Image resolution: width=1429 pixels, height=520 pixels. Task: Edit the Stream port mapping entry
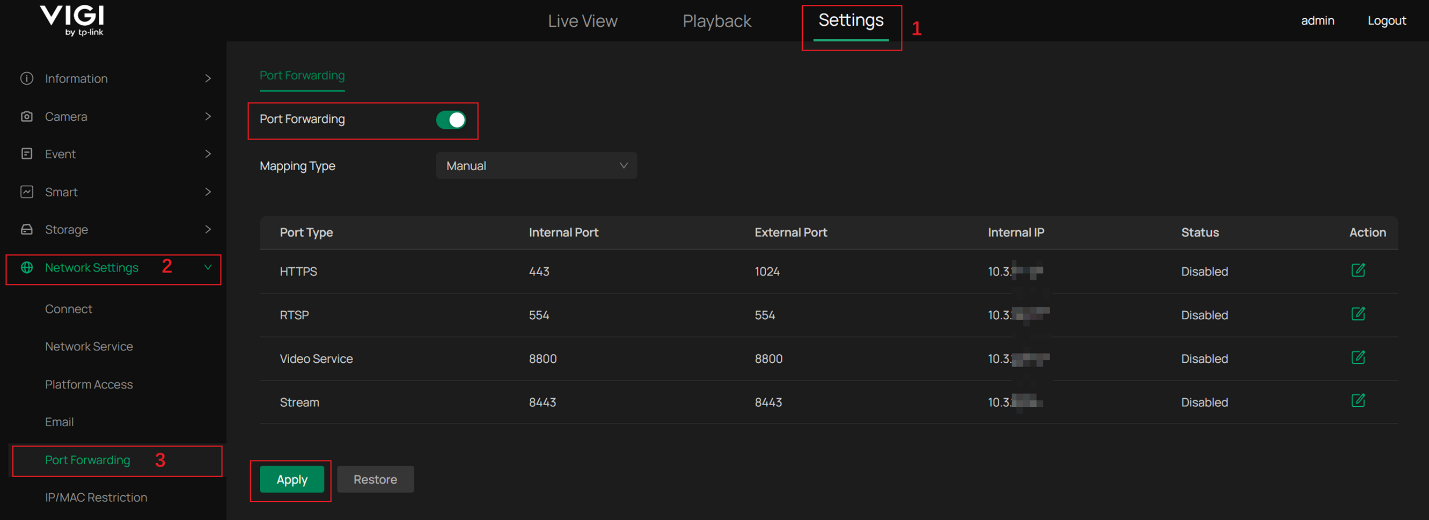1358,401
